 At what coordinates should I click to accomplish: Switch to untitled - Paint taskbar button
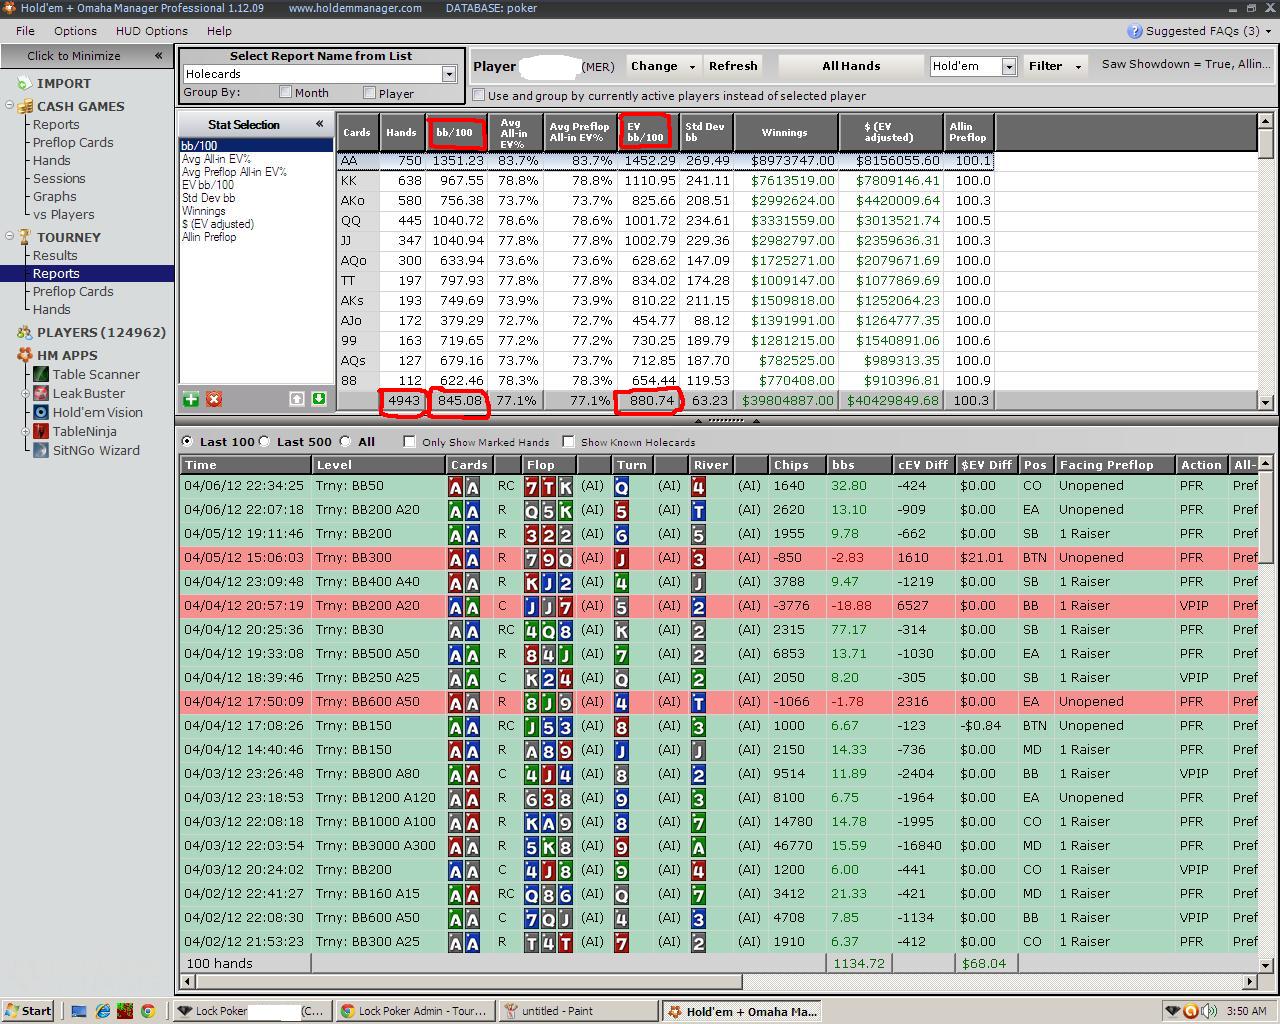(x=578, y=1011)
